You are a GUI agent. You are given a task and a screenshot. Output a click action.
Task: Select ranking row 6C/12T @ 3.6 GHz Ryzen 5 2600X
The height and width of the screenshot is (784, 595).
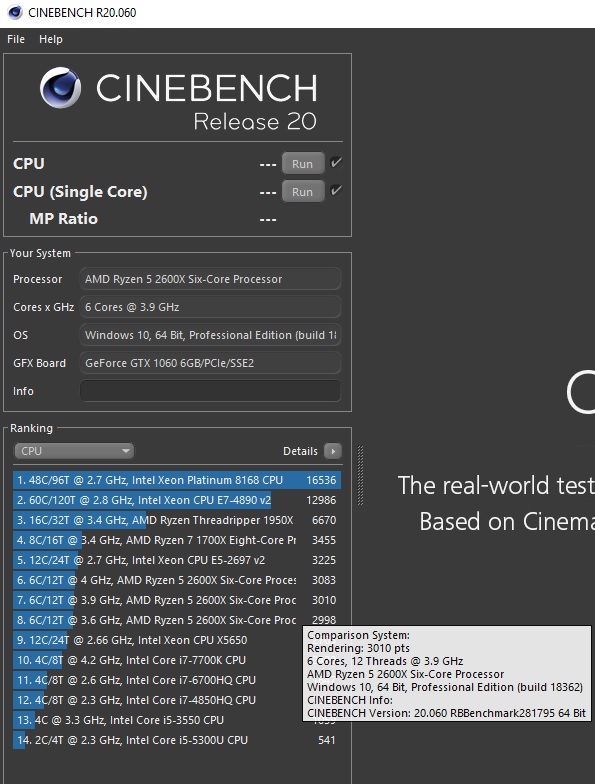(x=177, y=620)
